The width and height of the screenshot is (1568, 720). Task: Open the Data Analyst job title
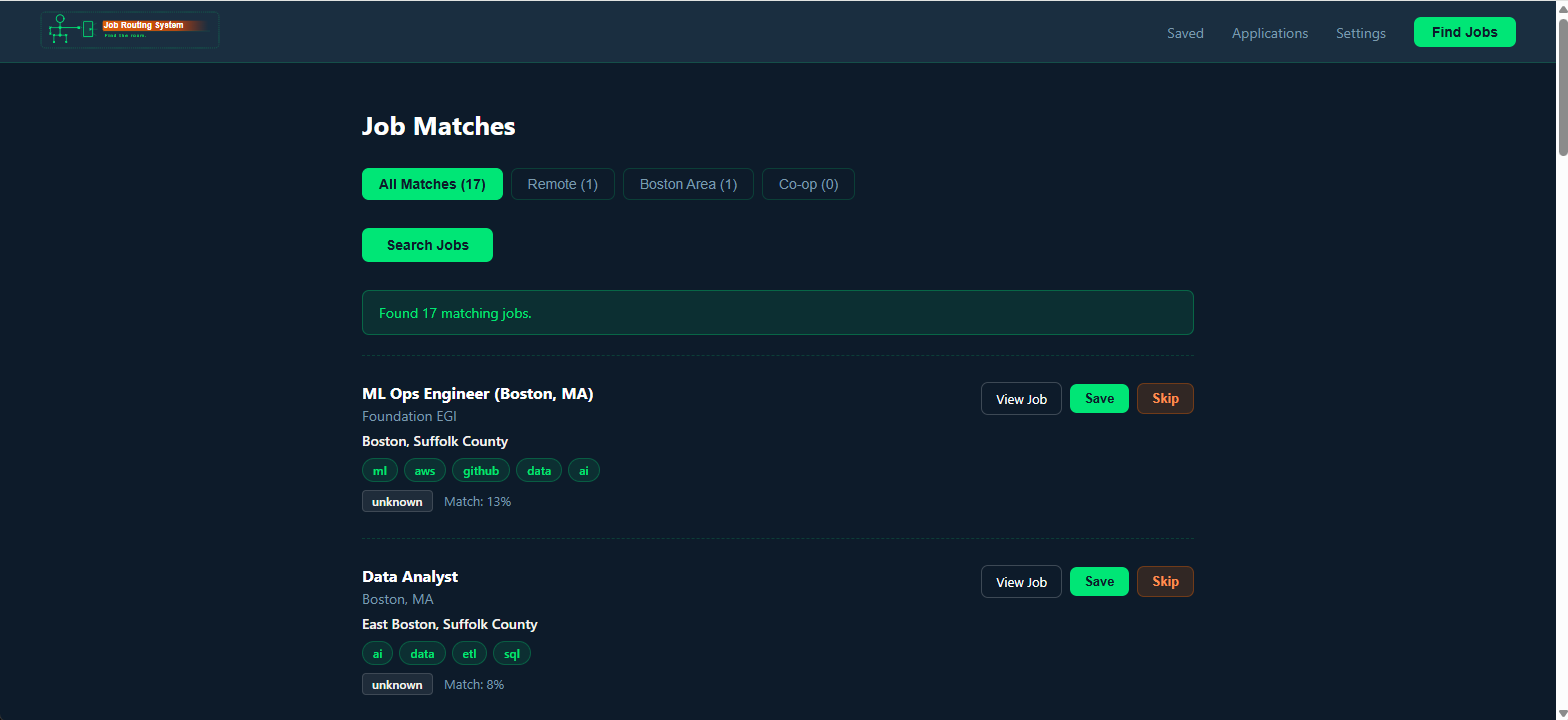coord(410,577)
